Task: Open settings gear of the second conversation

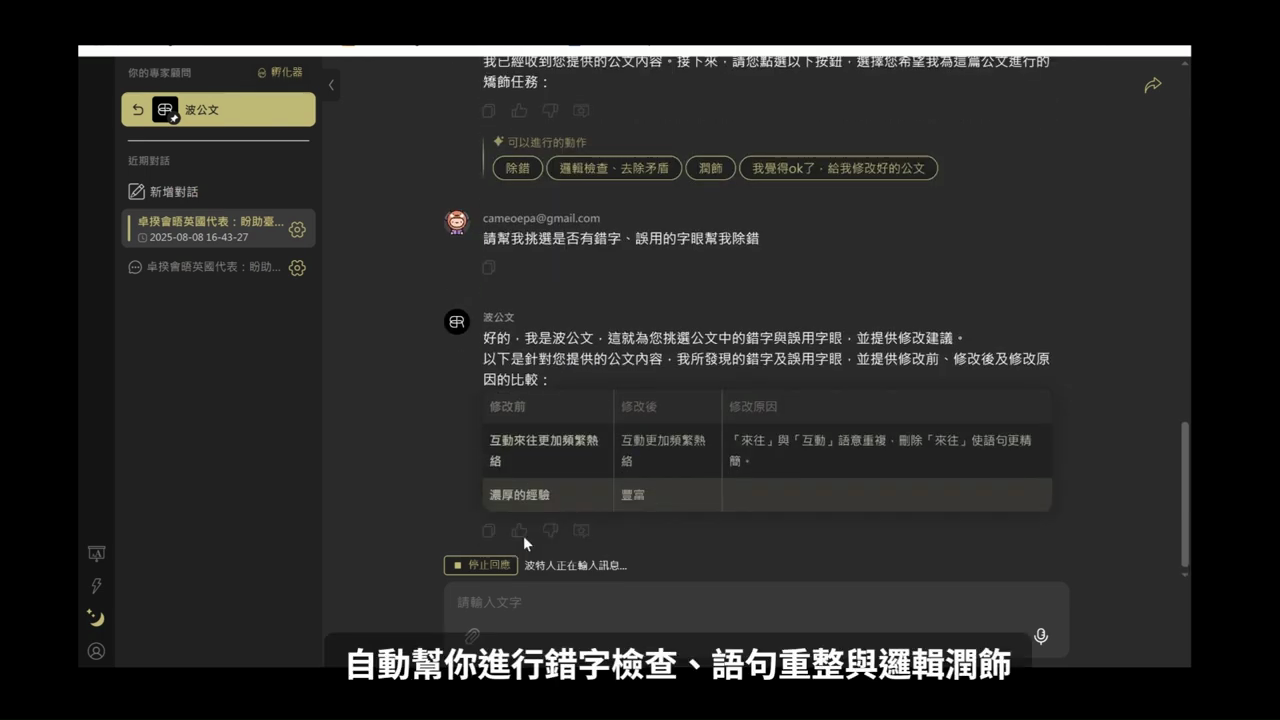Action: (x=297, y=268)
